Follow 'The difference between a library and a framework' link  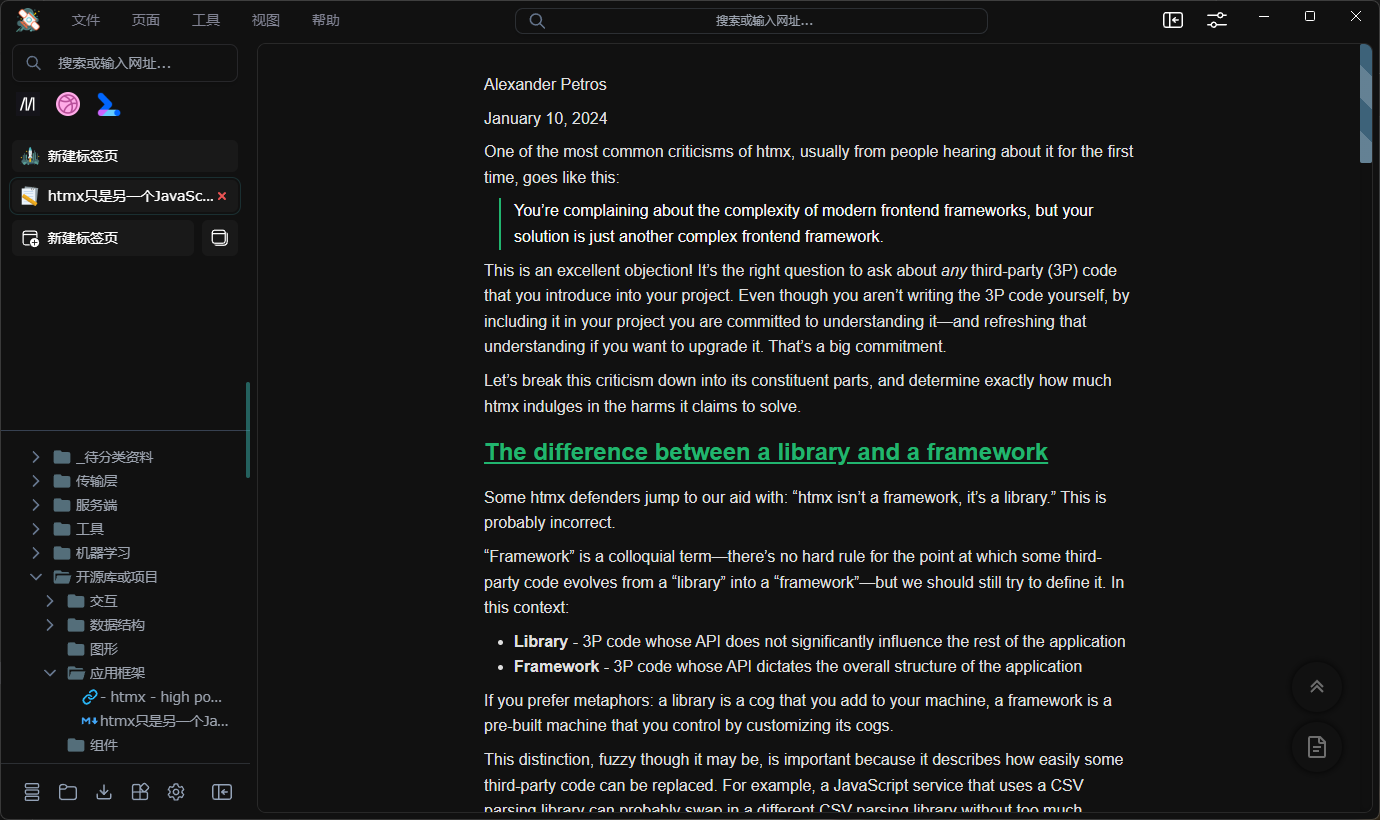click(x=766, y=452)
